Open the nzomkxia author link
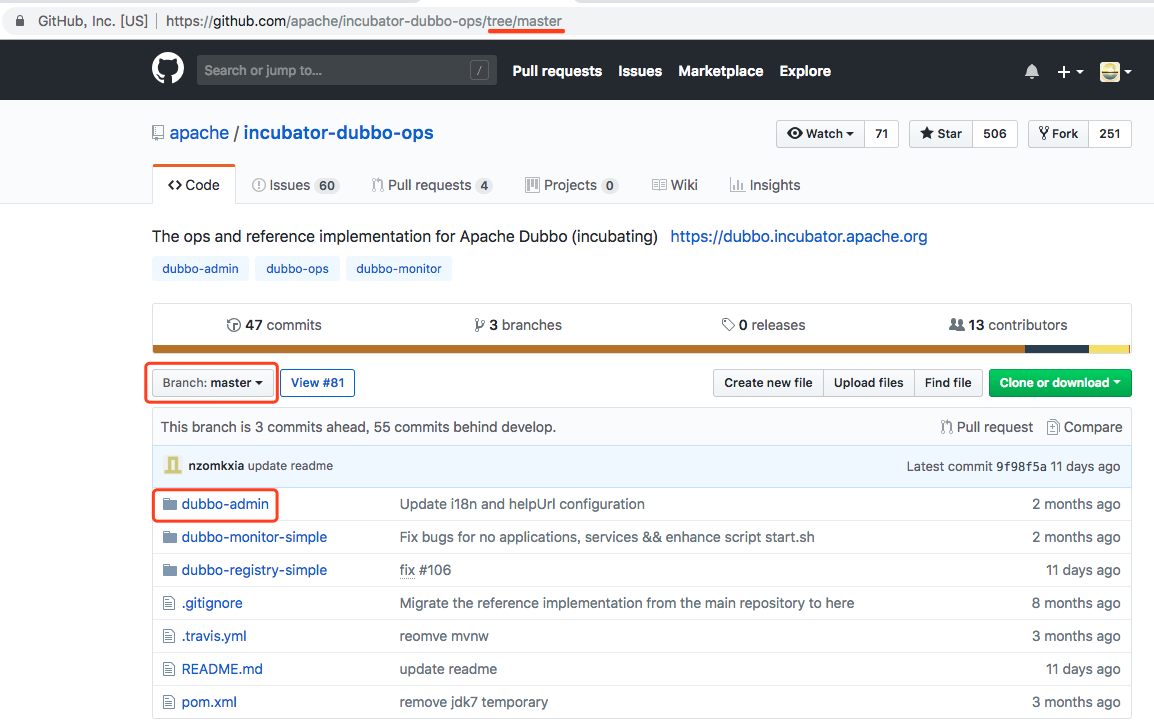The height and width of the screenshot is (727, 1154). 216,466
